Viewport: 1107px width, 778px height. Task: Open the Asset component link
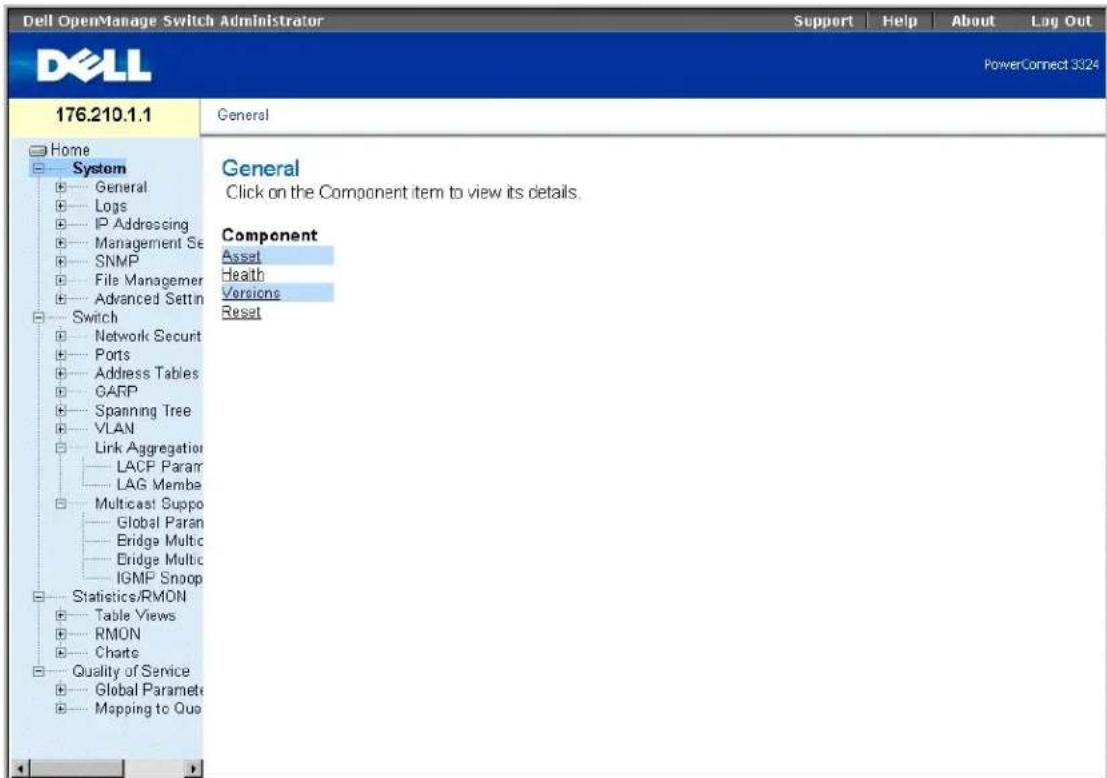(241, 256)
